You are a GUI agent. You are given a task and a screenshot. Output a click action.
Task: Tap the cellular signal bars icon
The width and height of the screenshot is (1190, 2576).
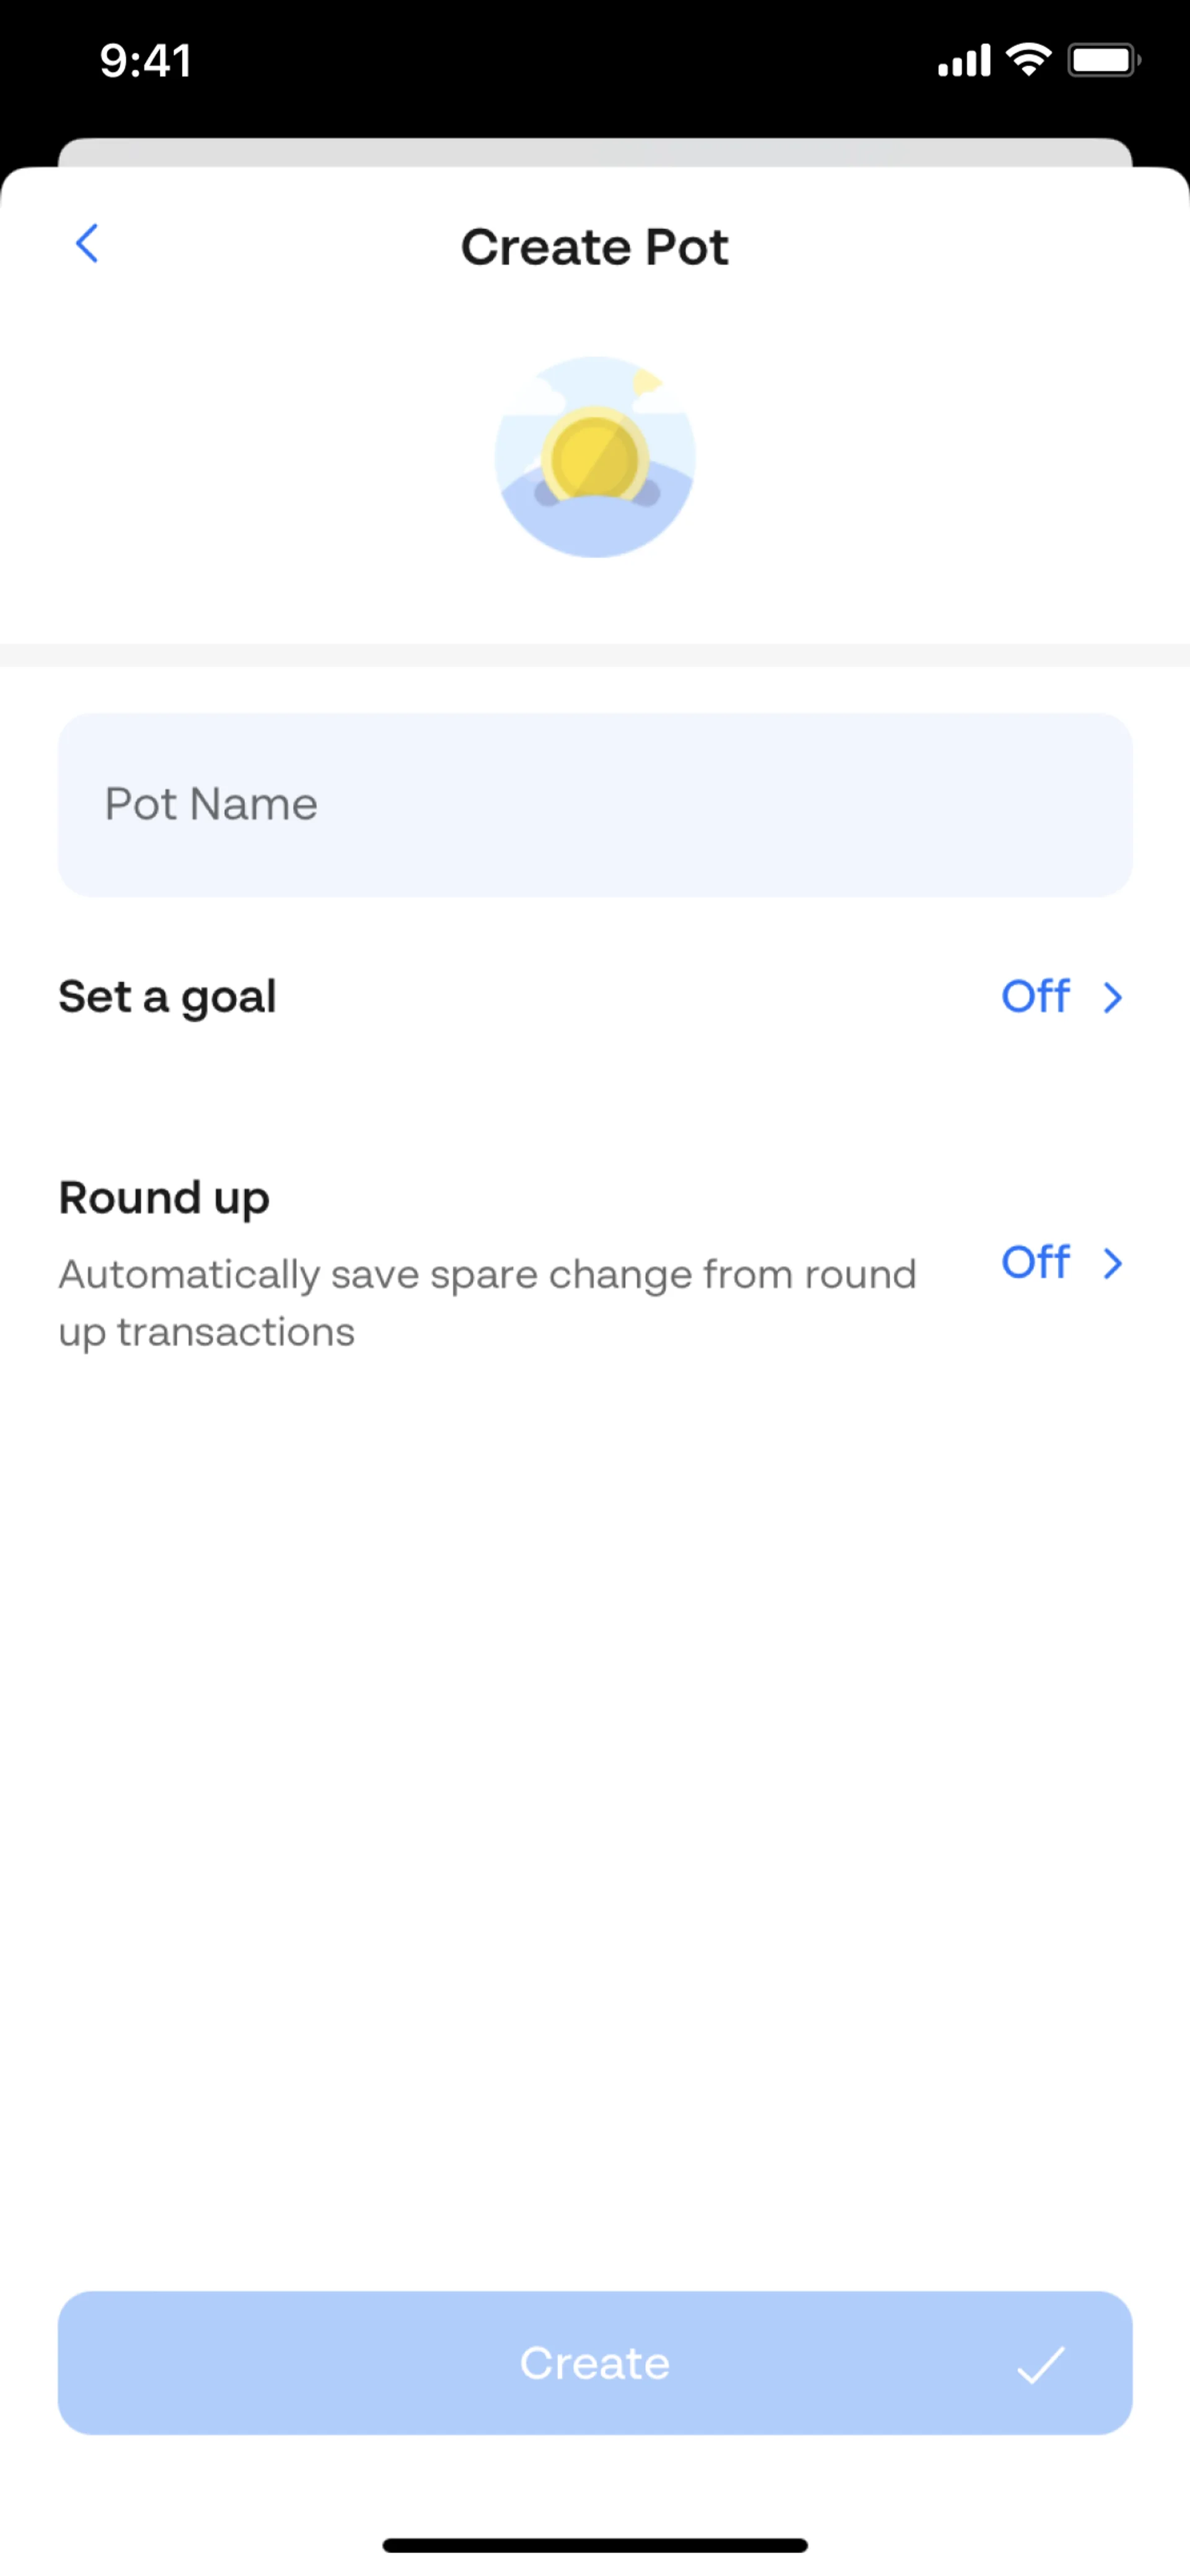[x=963, y=62]
